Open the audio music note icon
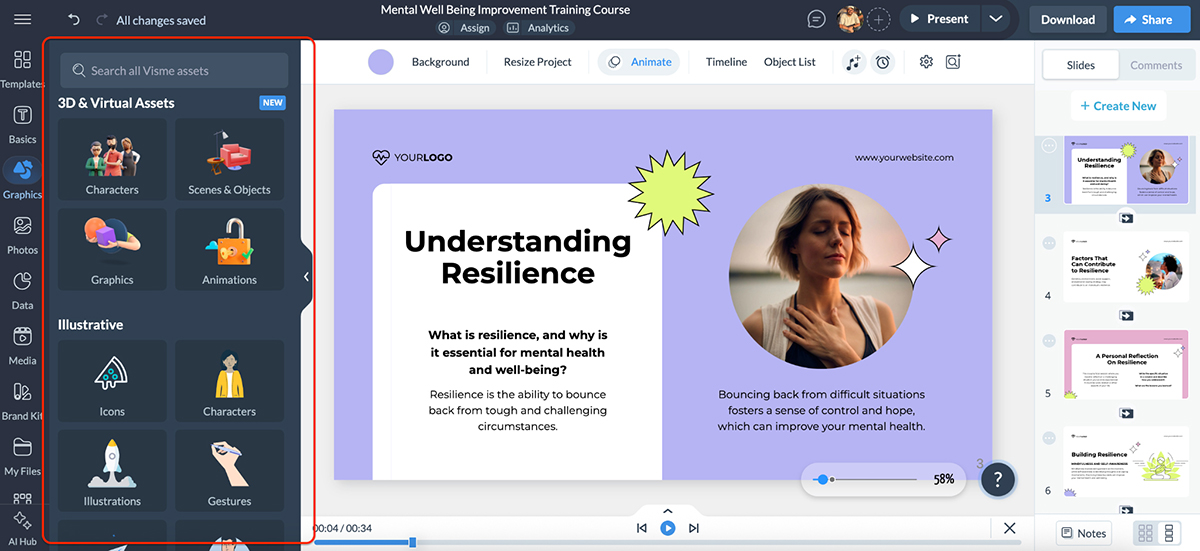 pyautogui.click(x=853, y=62)
